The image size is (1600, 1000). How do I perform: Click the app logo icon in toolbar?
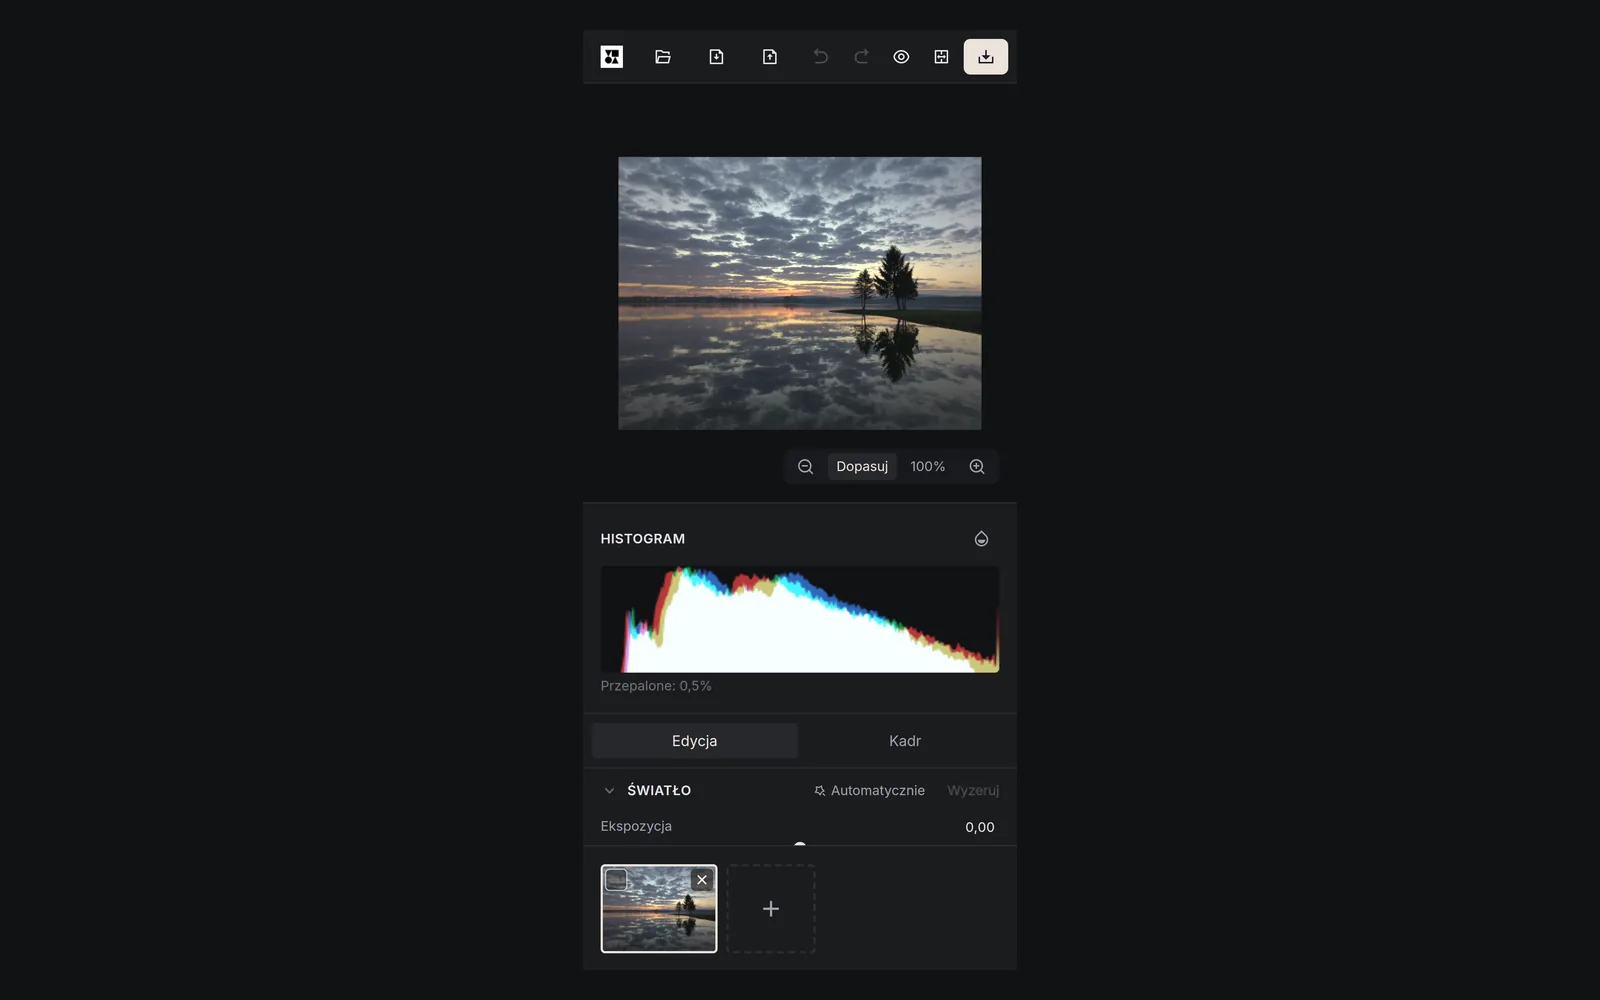point(611,57)
